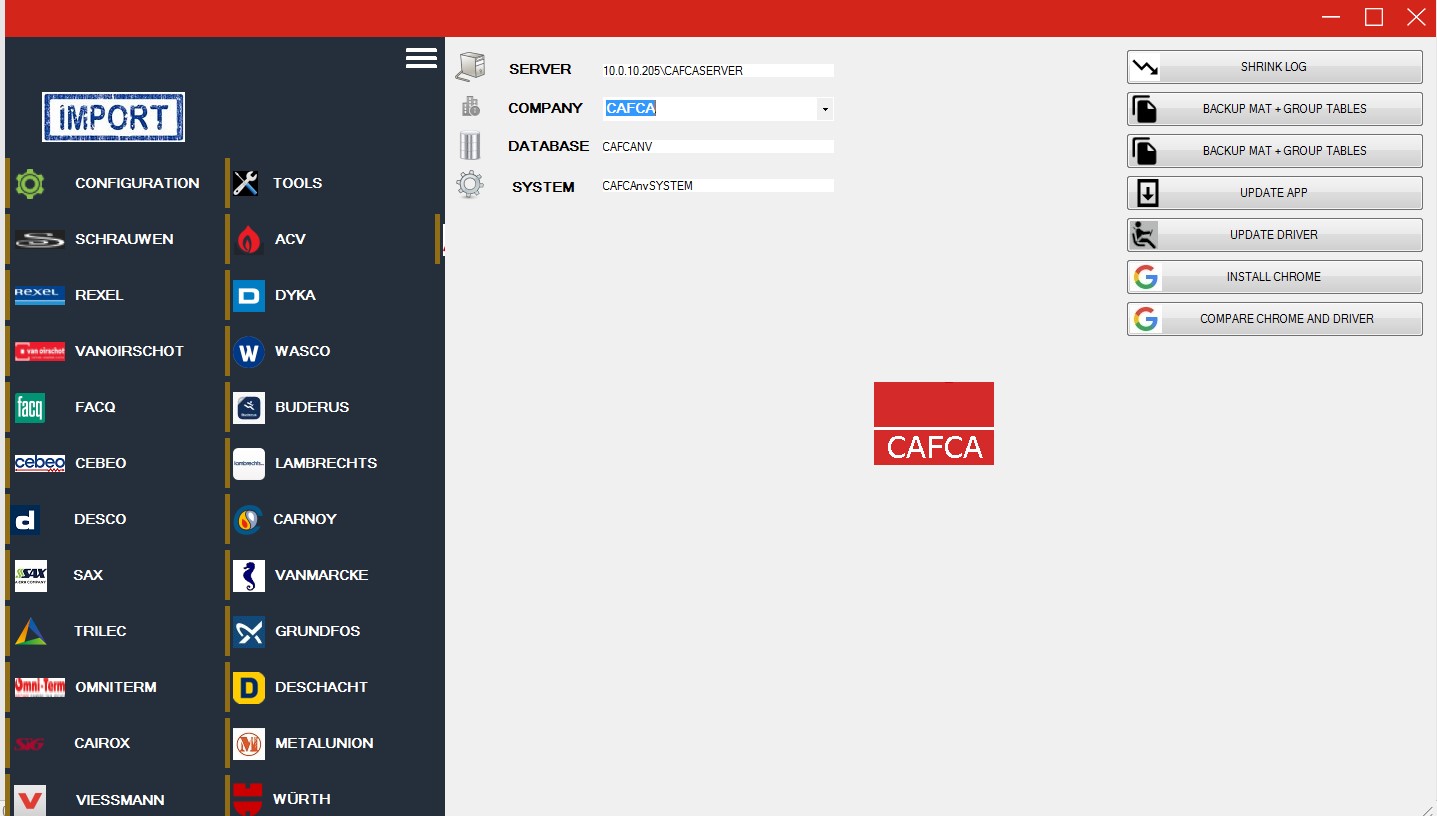Focus the Server address field

(717, 70)
